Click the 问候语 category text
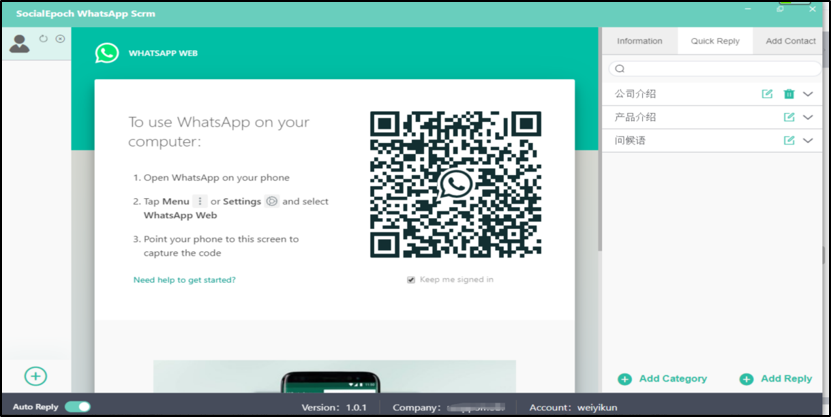Viewport: 831px width, 417px height. pos(630,140)
